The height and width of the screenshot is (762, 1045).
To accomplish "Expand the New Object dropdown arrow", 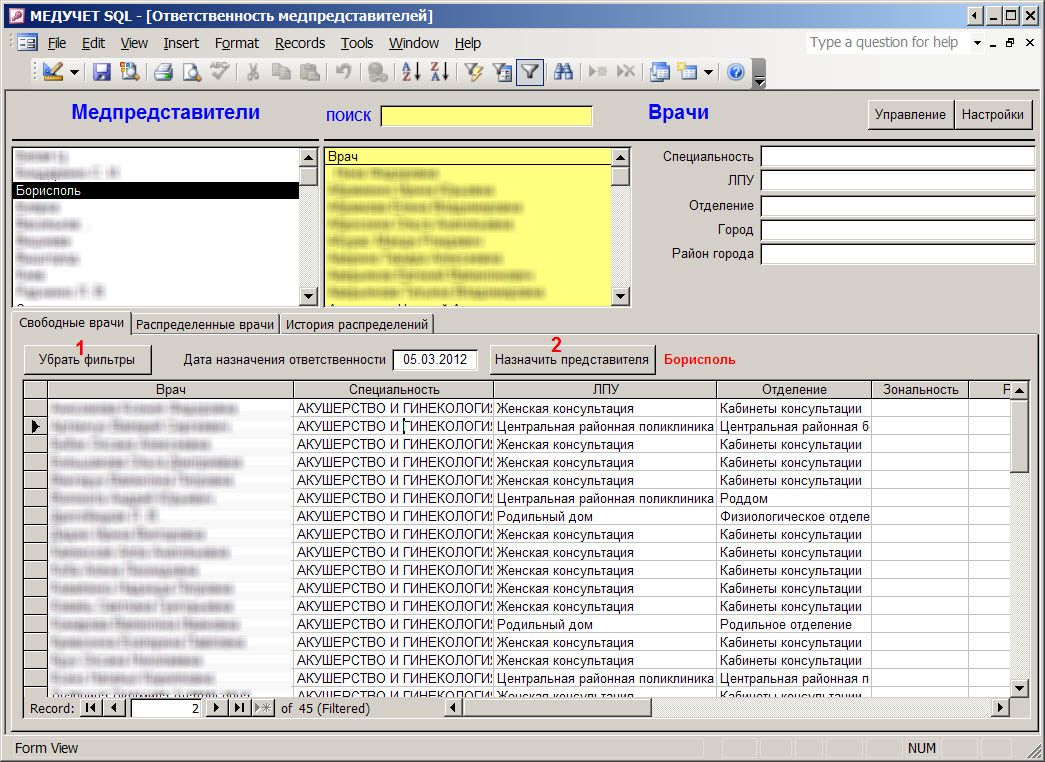I will click(708, 72).
